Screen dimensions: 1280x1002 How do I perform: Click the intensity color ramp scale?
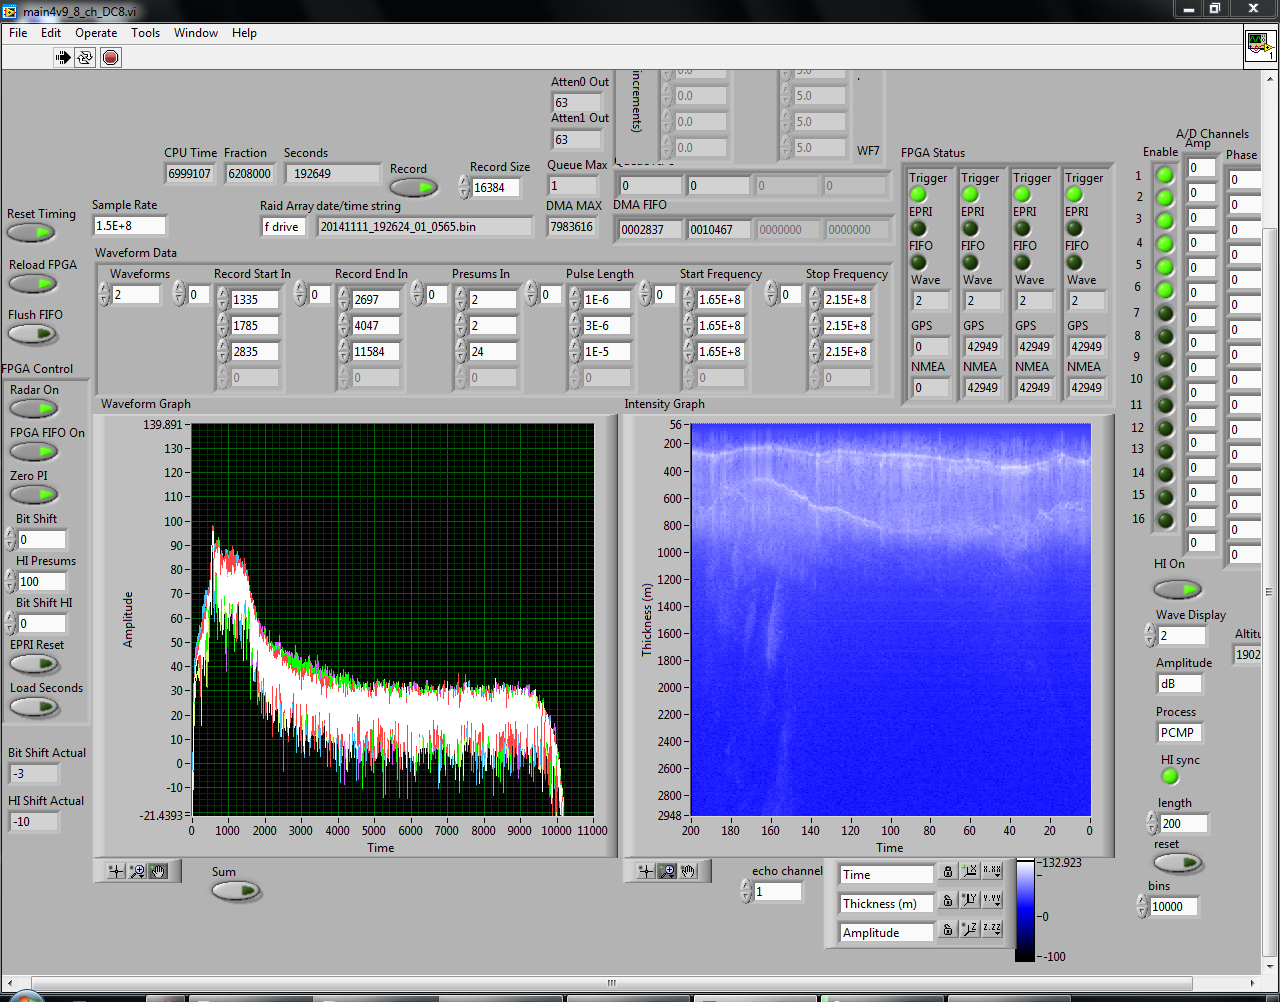[1025, 910]
